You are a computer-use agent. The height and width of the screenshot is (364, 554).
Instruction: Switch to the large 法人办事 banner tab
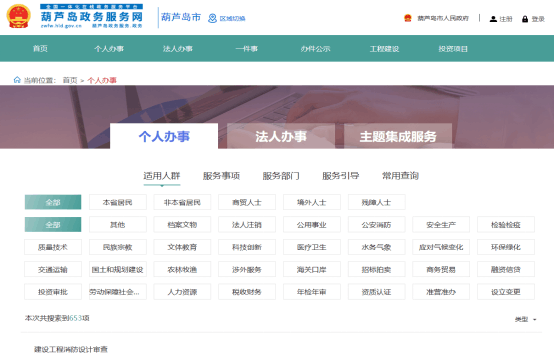click(281, 136)
